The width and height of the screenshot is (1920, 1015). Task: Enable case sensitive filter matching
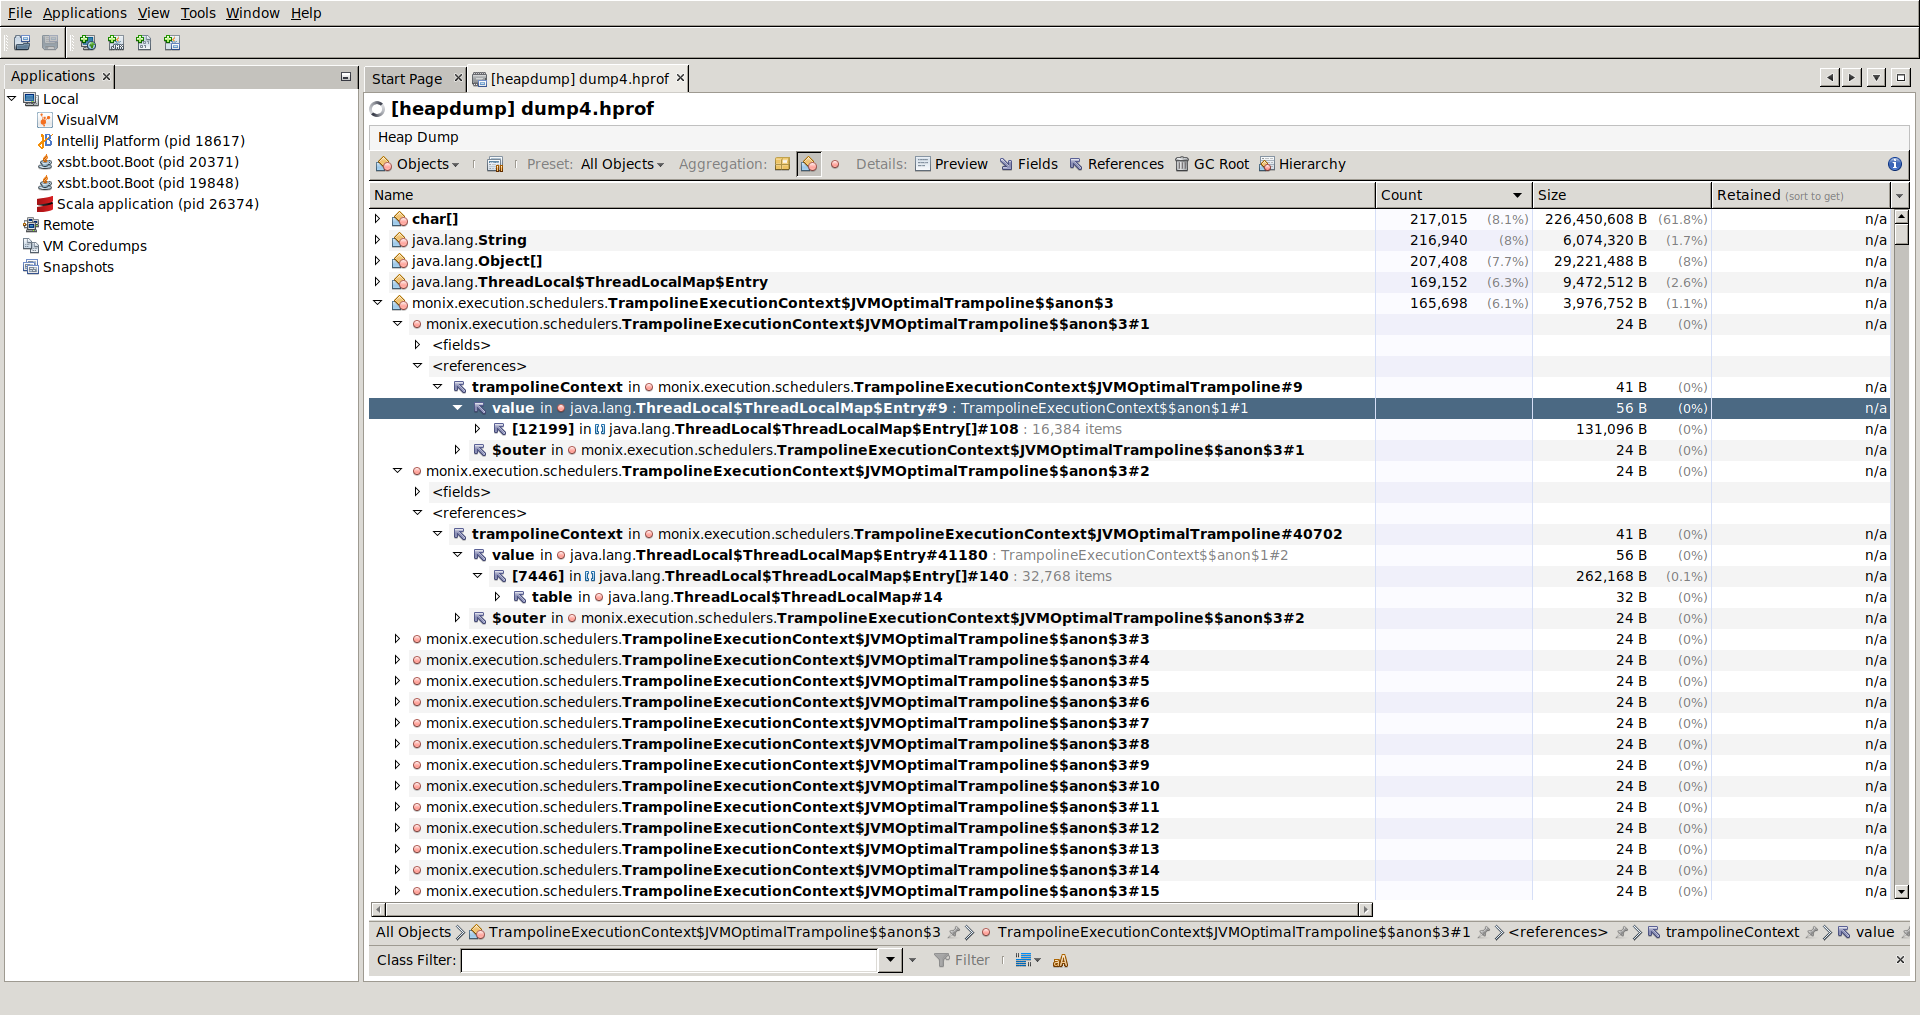1060,961
